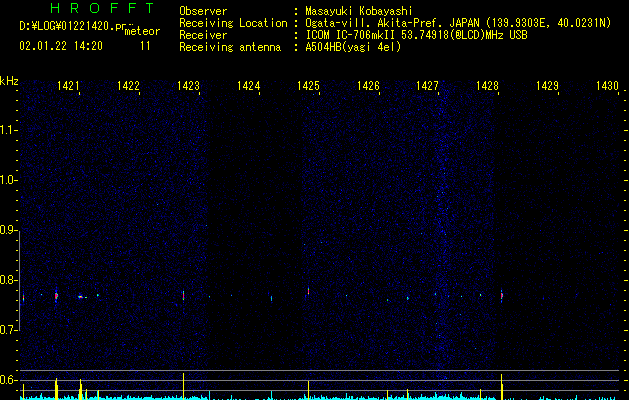The image size is (629, 400).
Task: Click the 0.8 kHz frequency label
Action: click(x=8, y=280)
